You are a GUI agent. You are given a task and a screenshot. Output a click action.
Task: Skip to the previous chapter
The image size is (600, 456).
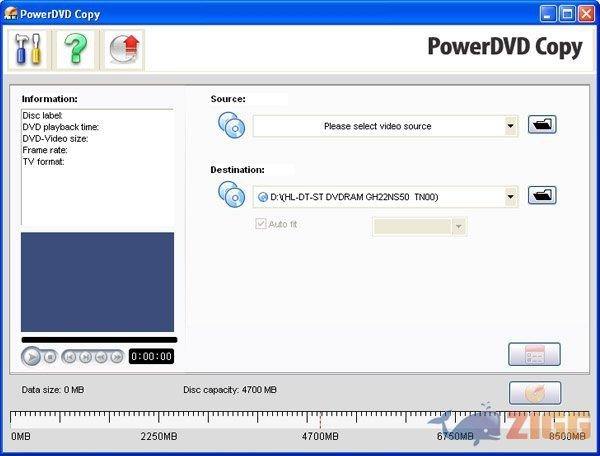click(x=69, y=356)
